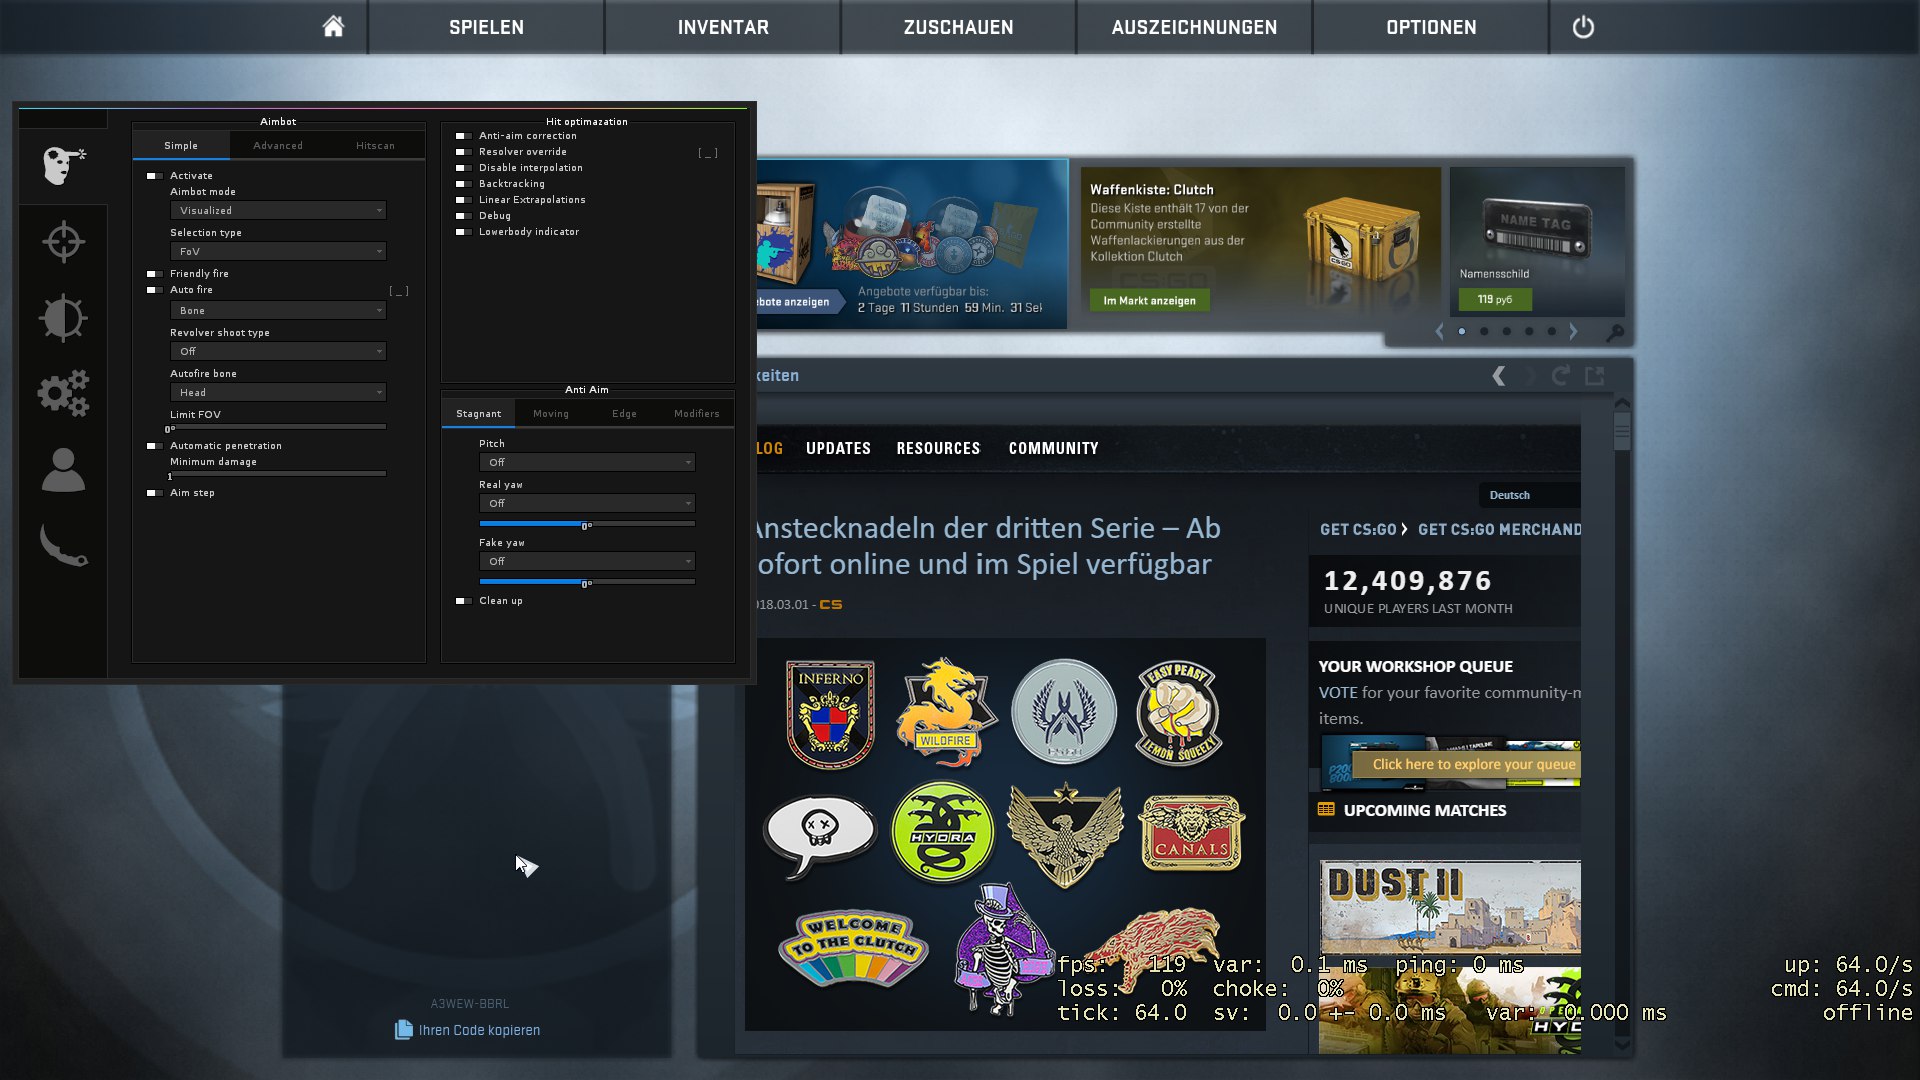Open the Autofire bone Head dropdown
1920x1080 pixels.
[278, 393]
